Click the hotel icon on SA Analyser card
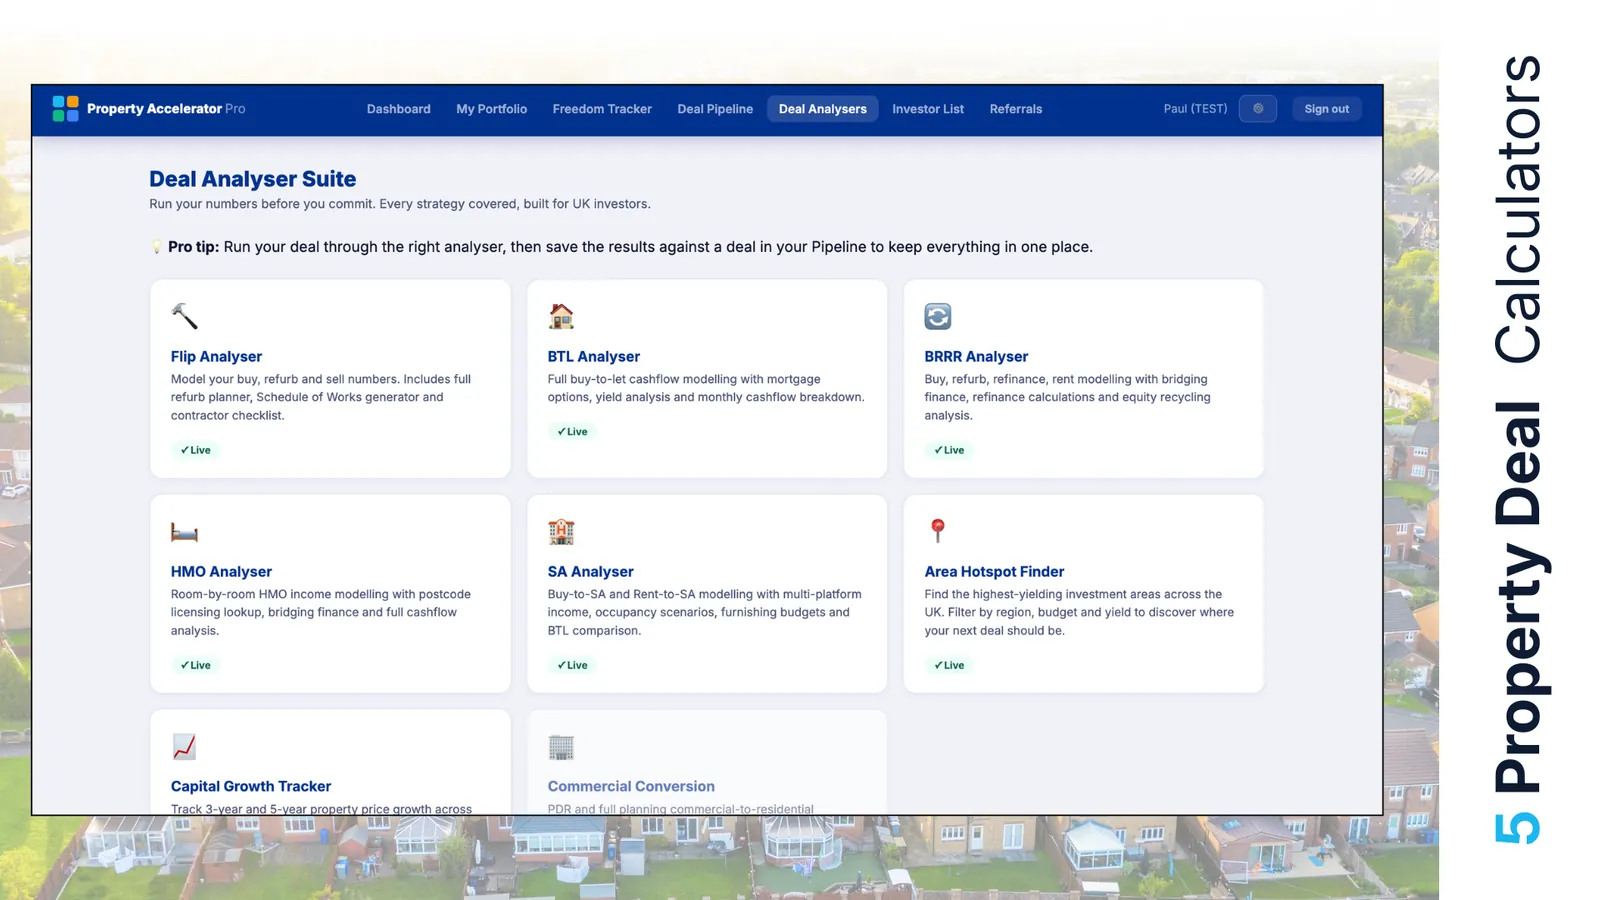1600x900 pixels. point(561,531)
